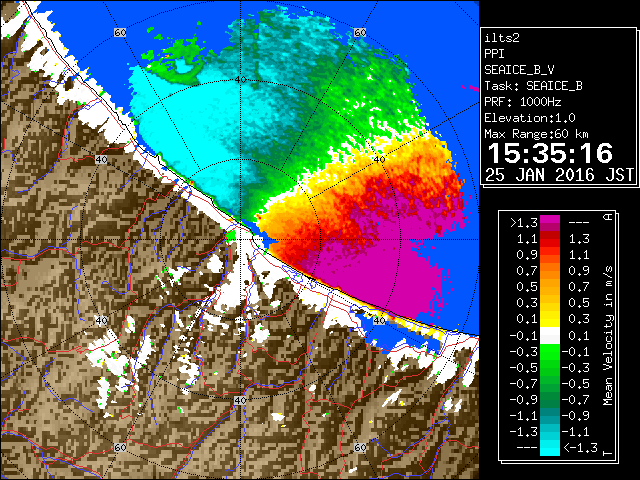Click the "<-1.3" legend label
Screen dimensions: 640x480
point(580,448)
